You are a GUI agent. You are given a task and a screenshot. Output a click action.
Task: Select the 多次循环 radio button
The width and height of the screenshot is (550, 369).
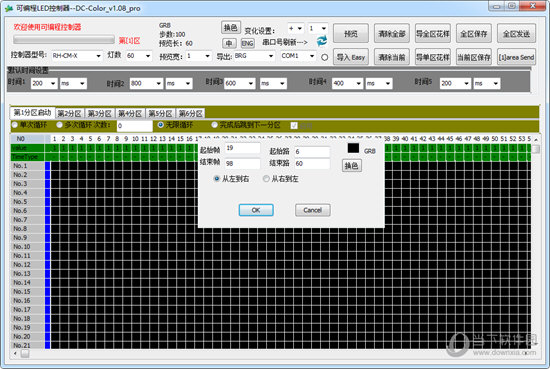59,125
